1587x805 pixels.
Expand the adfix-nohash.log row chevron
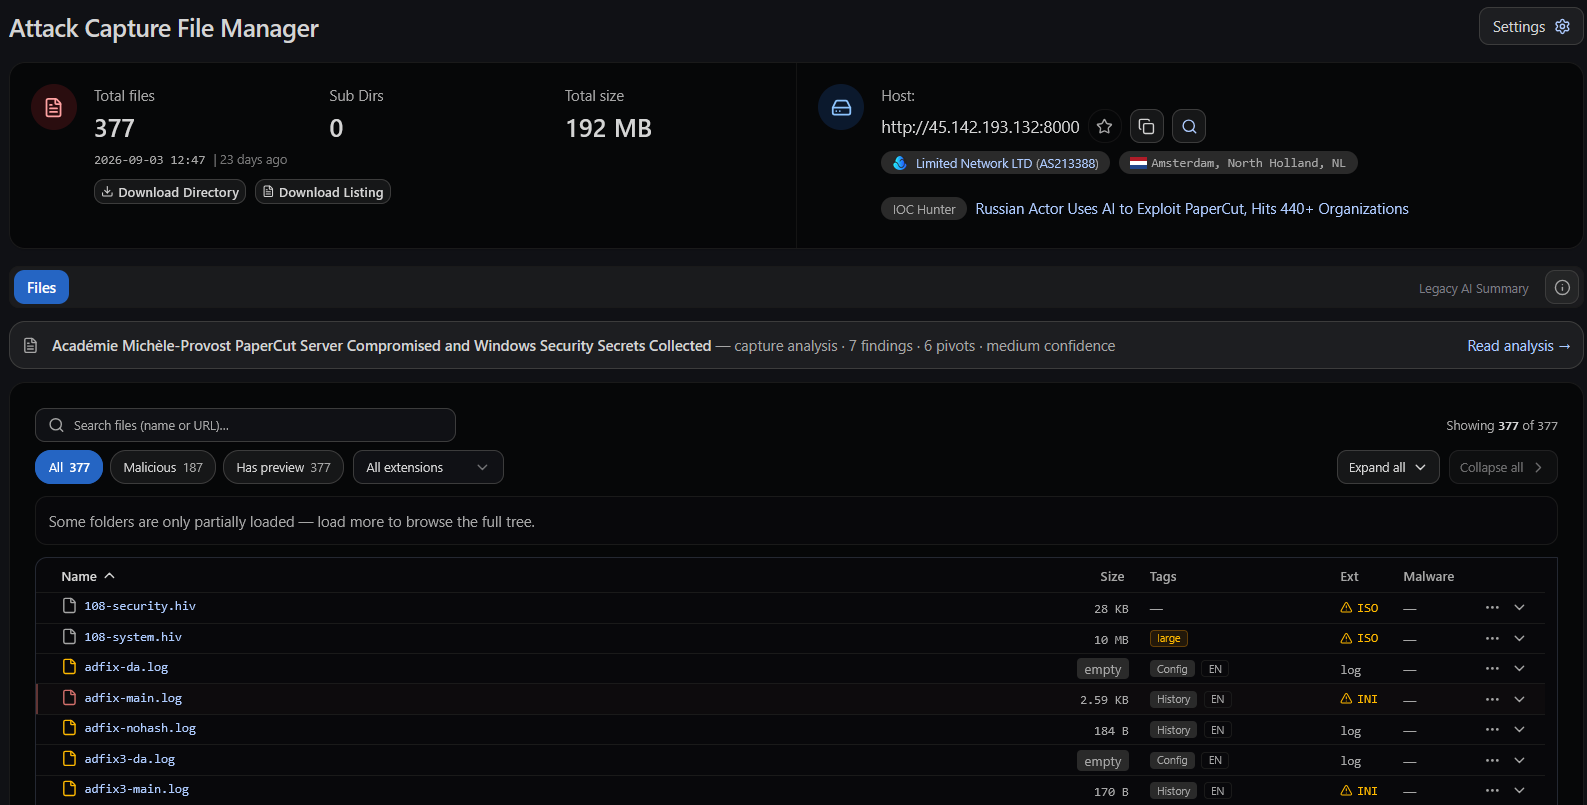click(x=1519, y=730)
